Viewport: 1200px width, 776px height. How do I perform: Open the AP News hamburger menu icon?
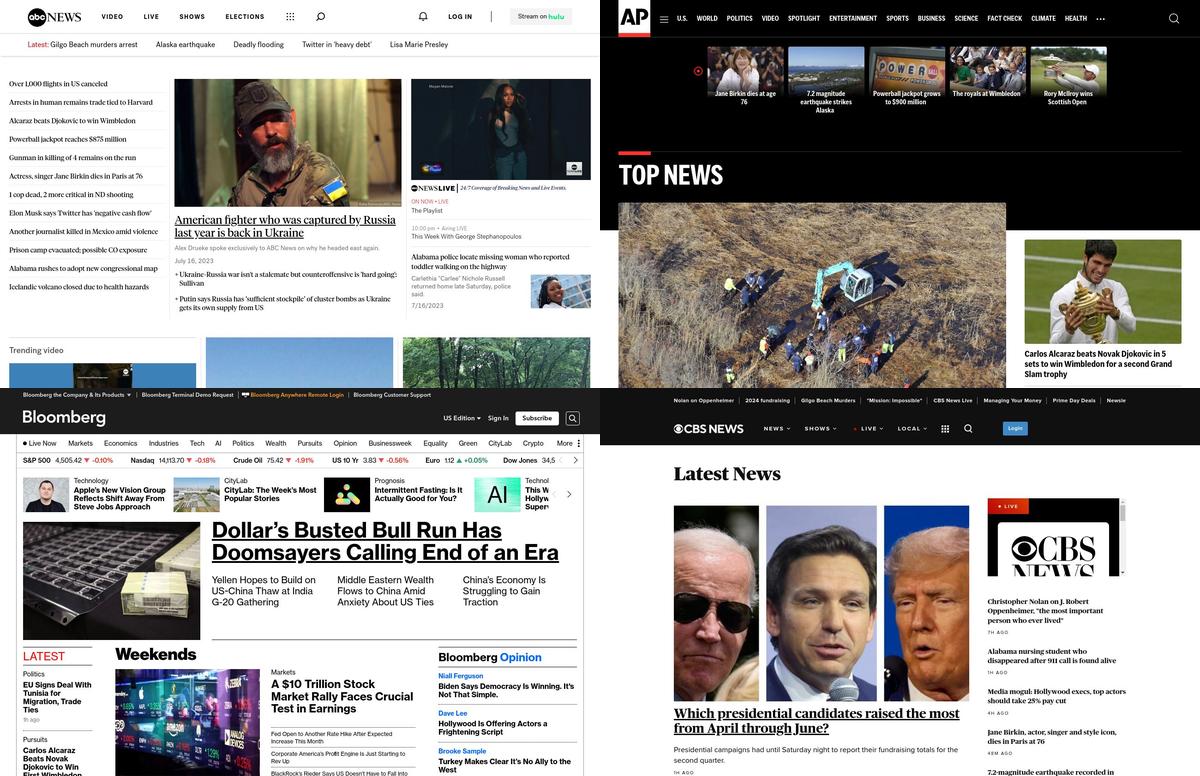pyautogui.click(x=664, y=19)
